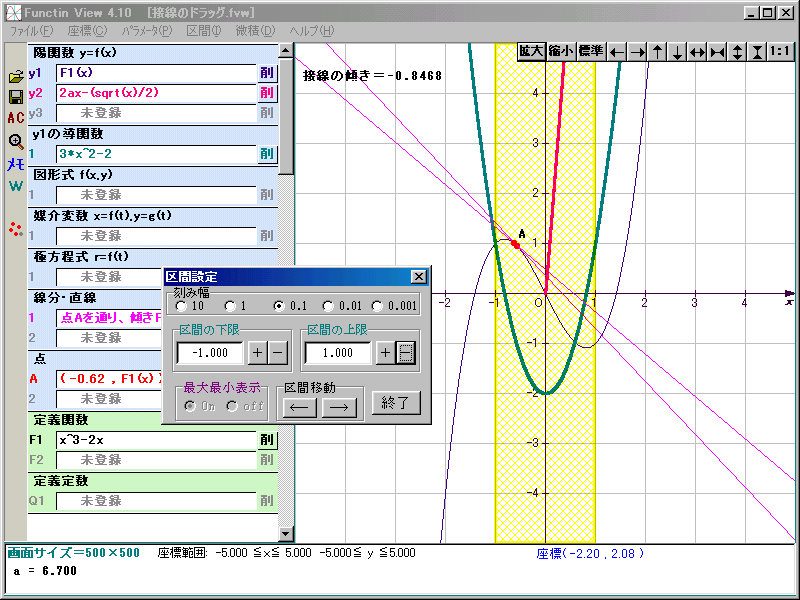Open the 座標(C) menu

(87, 31)
